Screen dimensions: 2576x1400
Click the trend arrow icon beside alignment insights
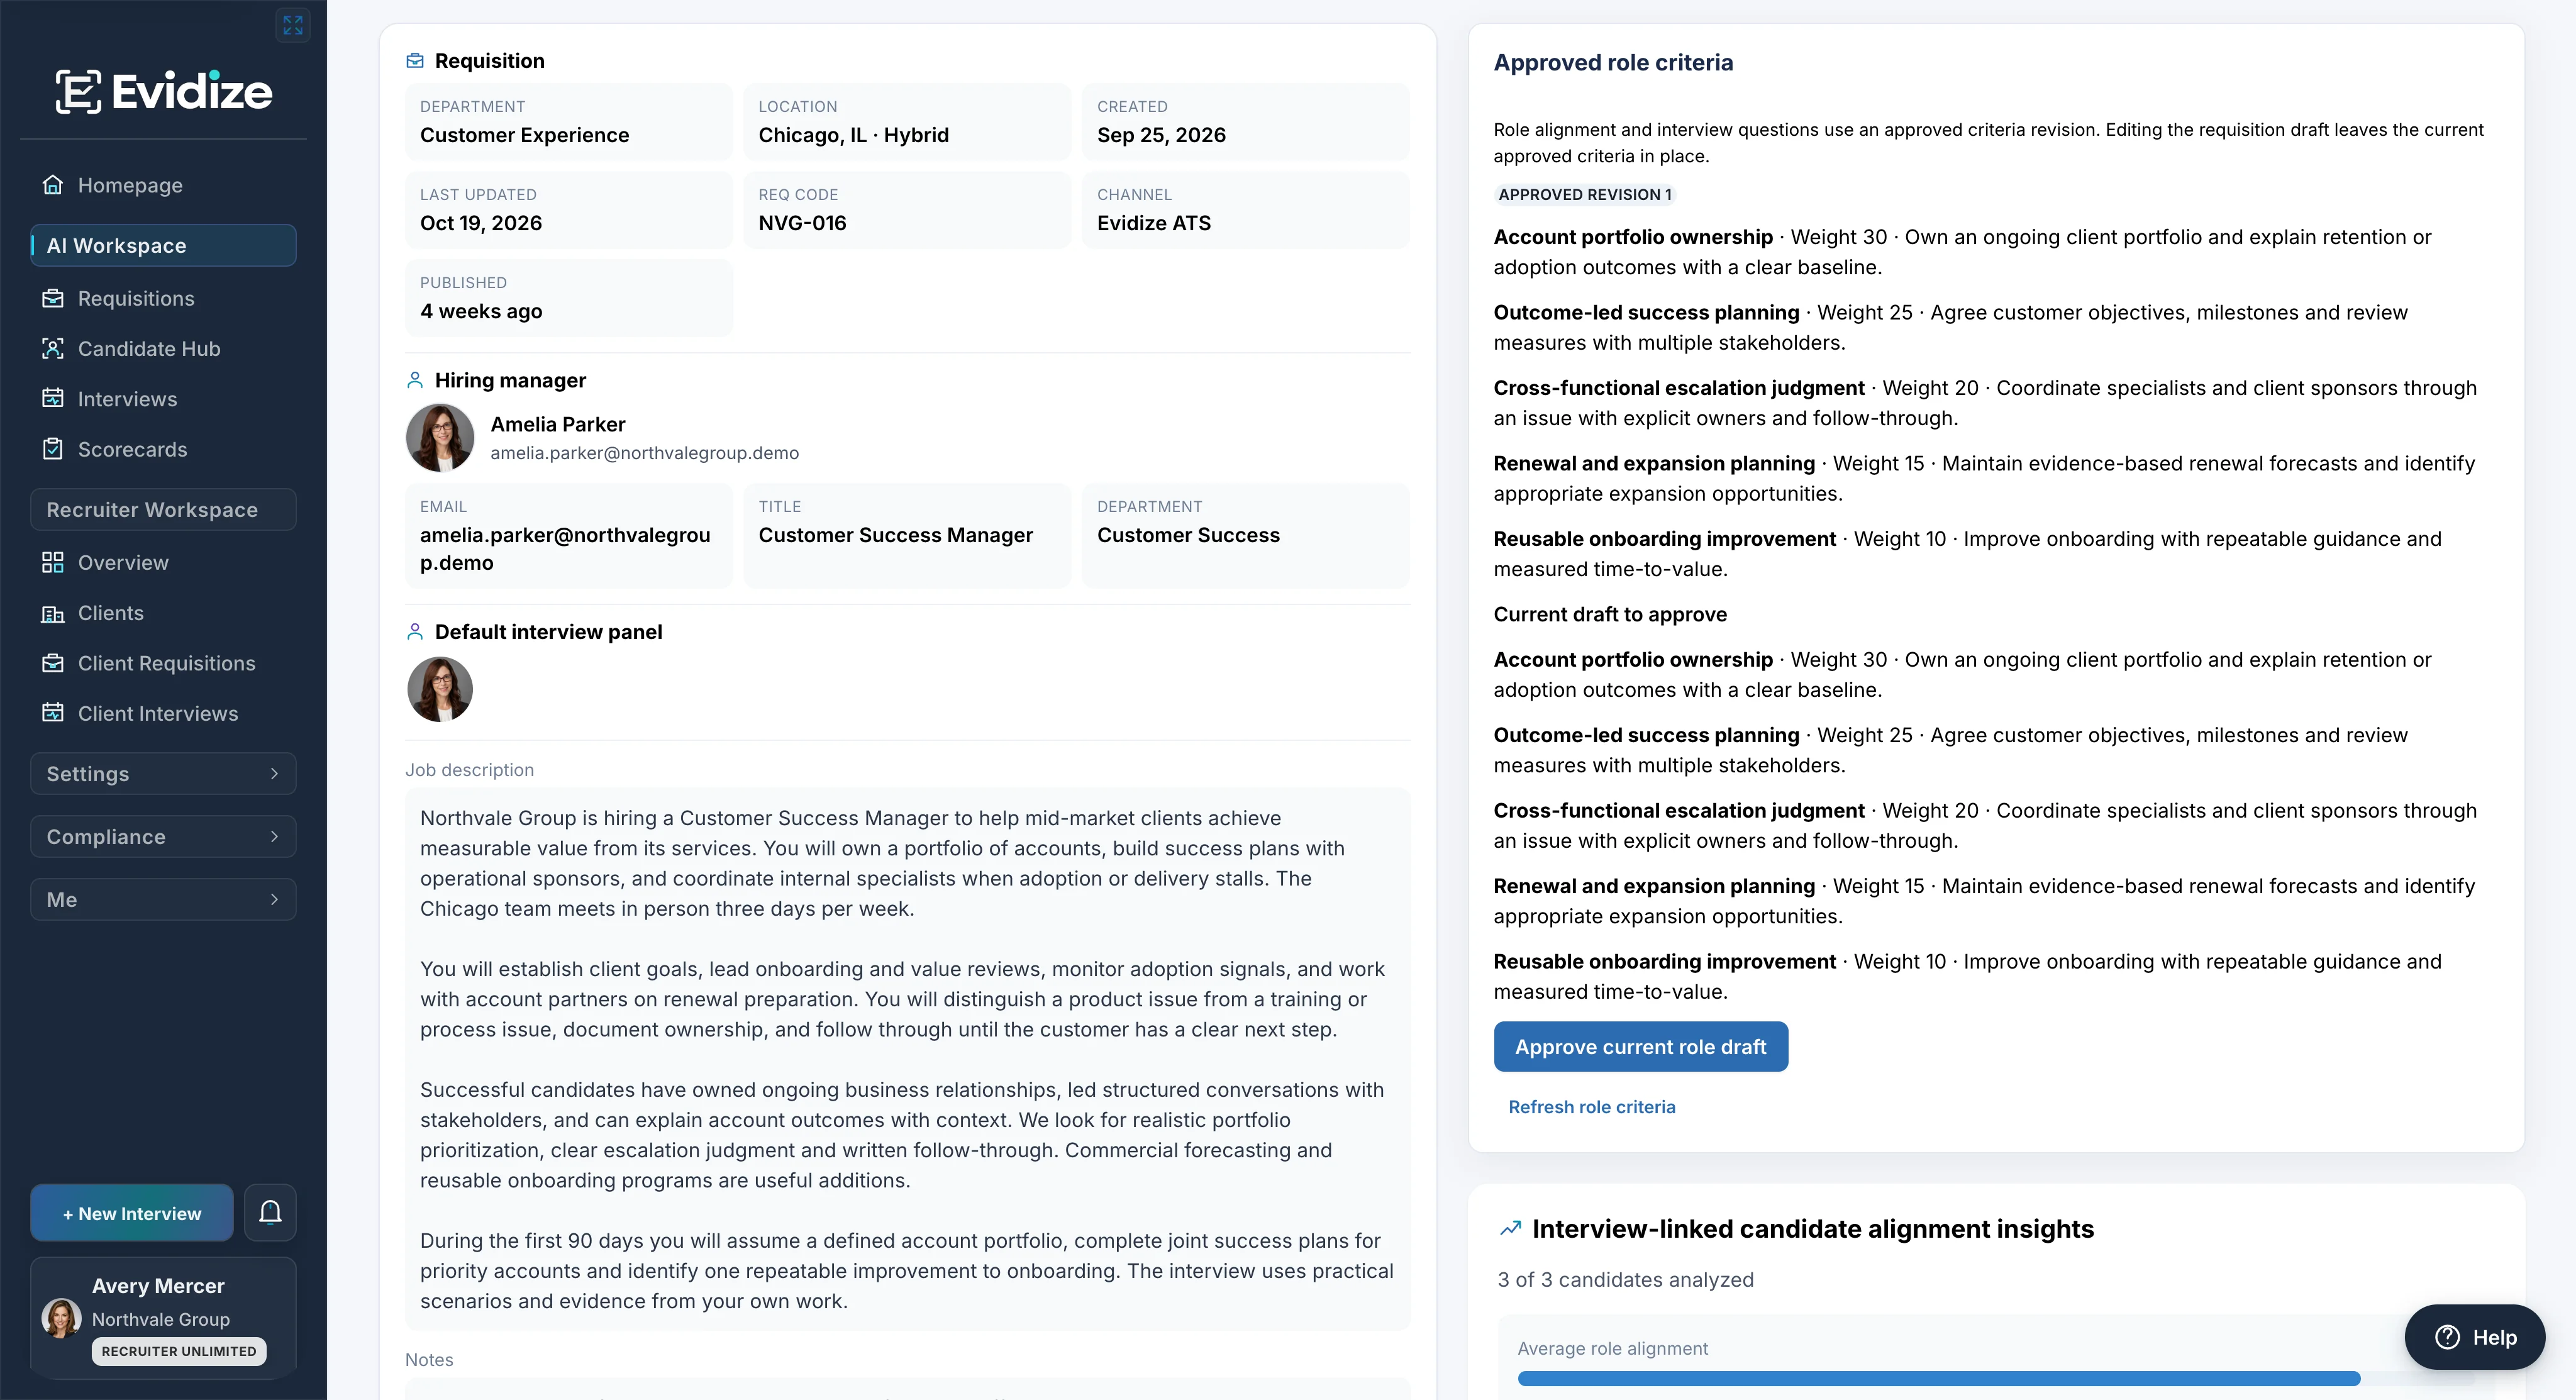[x=1510, y=1228]
